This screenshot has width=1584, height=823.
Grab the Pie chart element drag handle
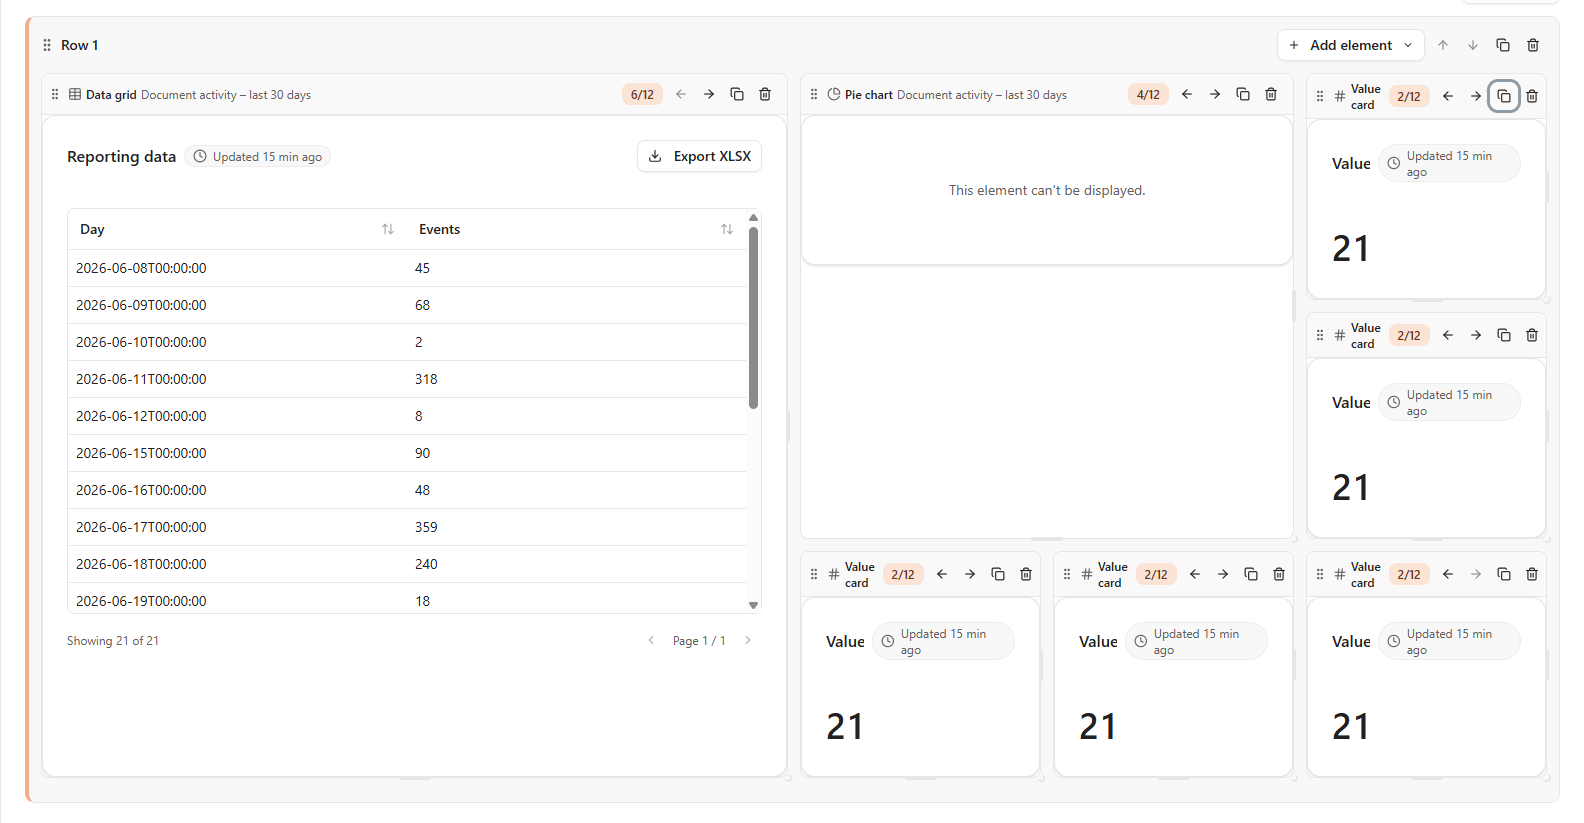tap(814, 94)
